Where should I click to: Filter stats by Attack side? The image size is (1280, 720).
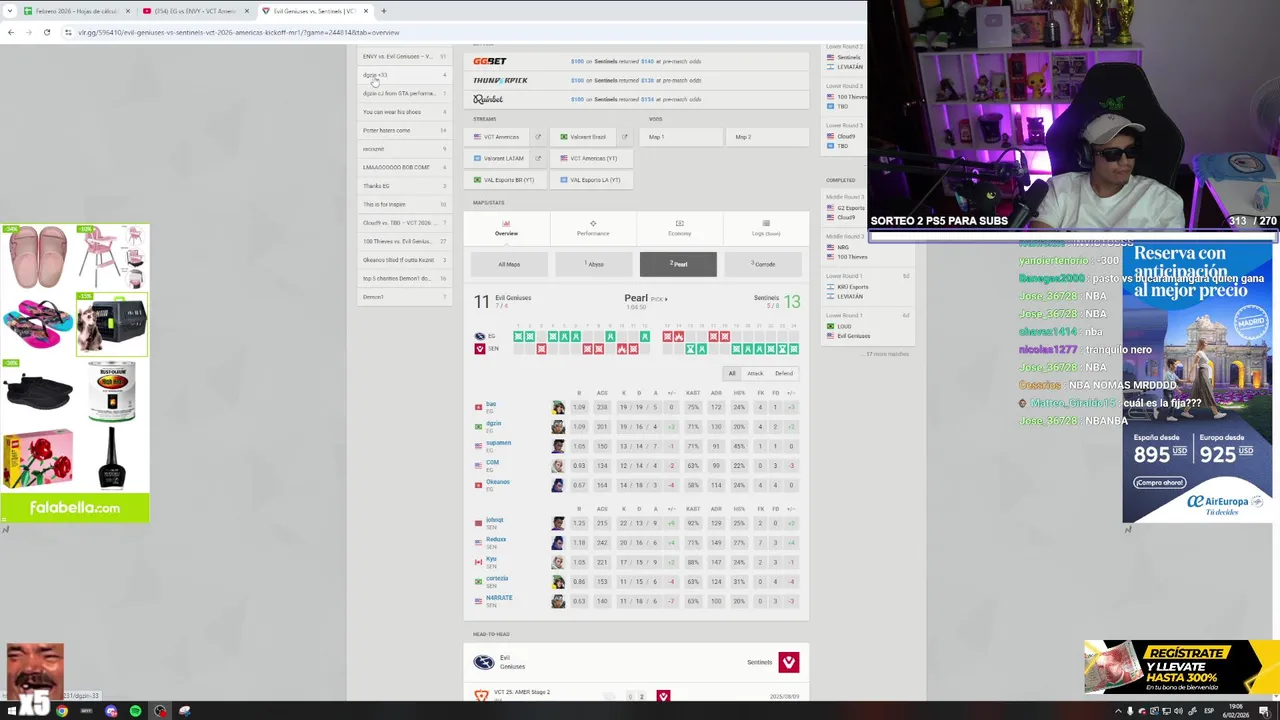pos(755,373)
